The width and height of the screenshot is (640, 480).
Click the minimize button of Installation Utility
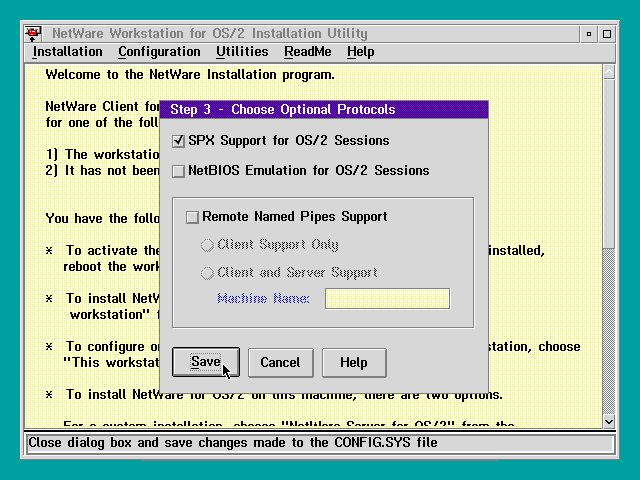tap(589, 34)
